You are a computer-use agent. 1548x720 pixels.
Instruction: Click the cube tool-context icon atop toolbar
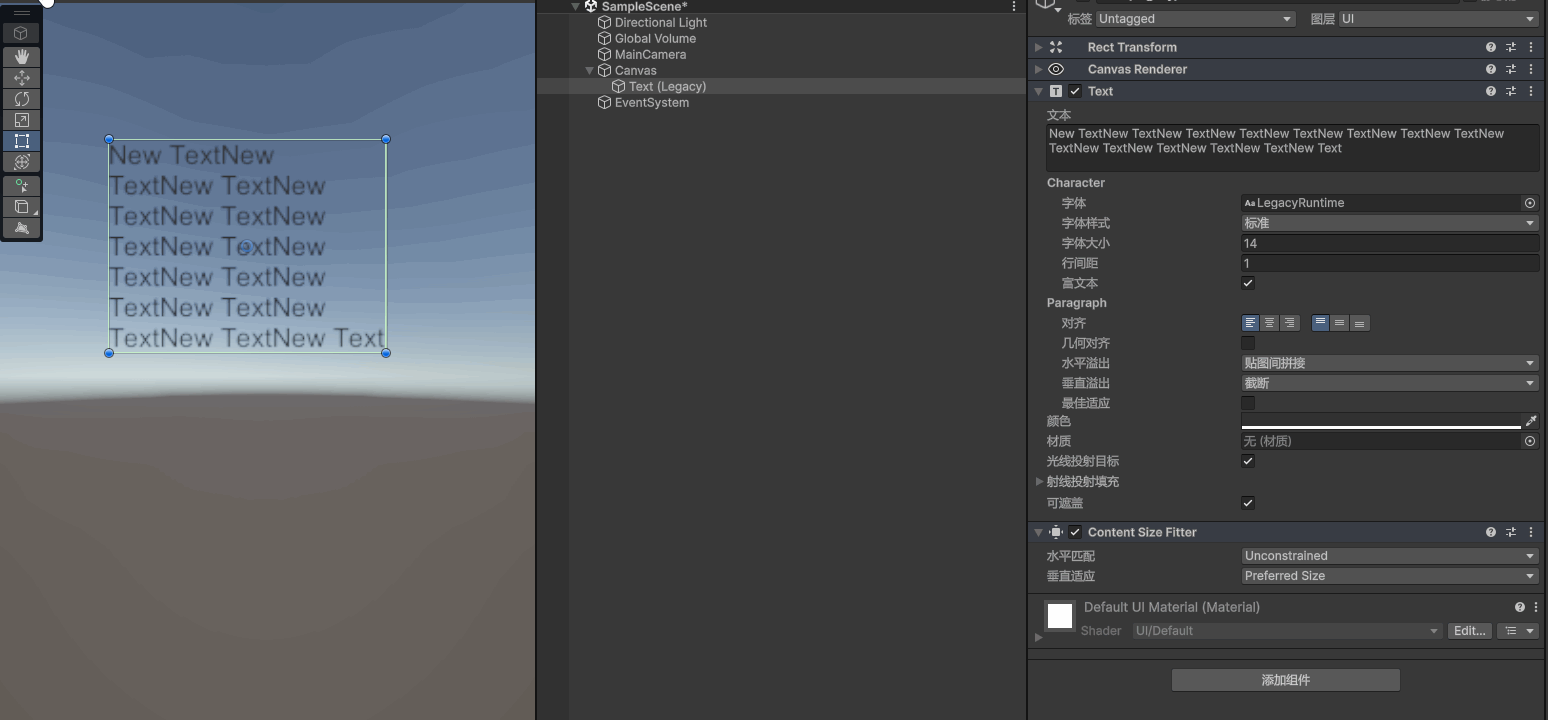(x=21, y=33)
